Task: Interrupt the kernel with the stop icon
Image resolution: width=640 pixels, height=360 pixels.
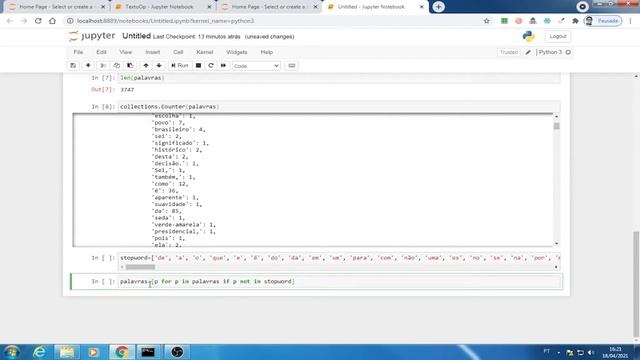Action: (x=198, y=66)
